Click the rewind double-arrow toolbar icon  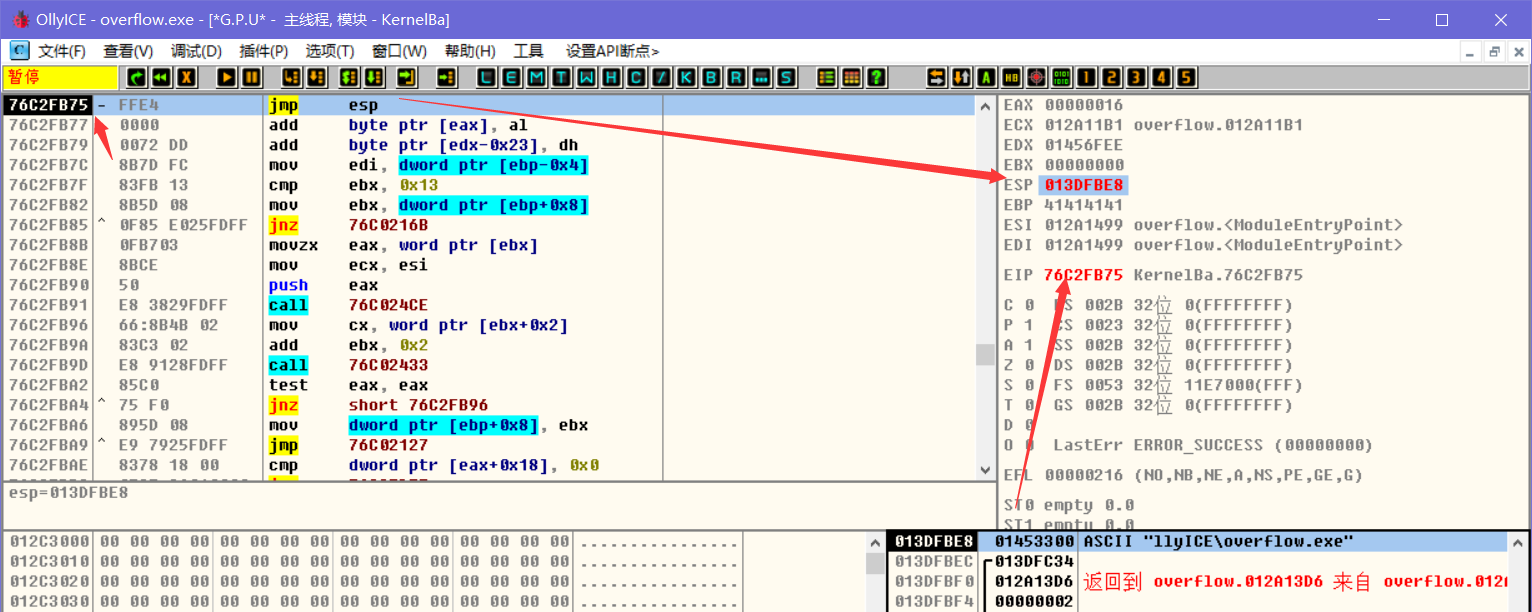[160, 77]
